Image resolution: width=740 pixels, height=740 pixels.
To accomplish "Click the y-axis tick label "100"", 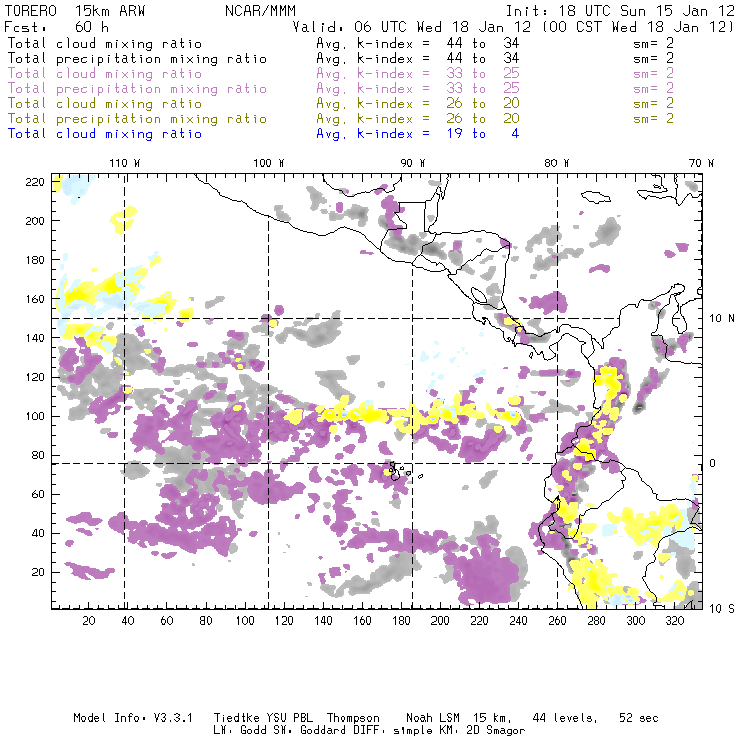I will (x=35, y=416).
